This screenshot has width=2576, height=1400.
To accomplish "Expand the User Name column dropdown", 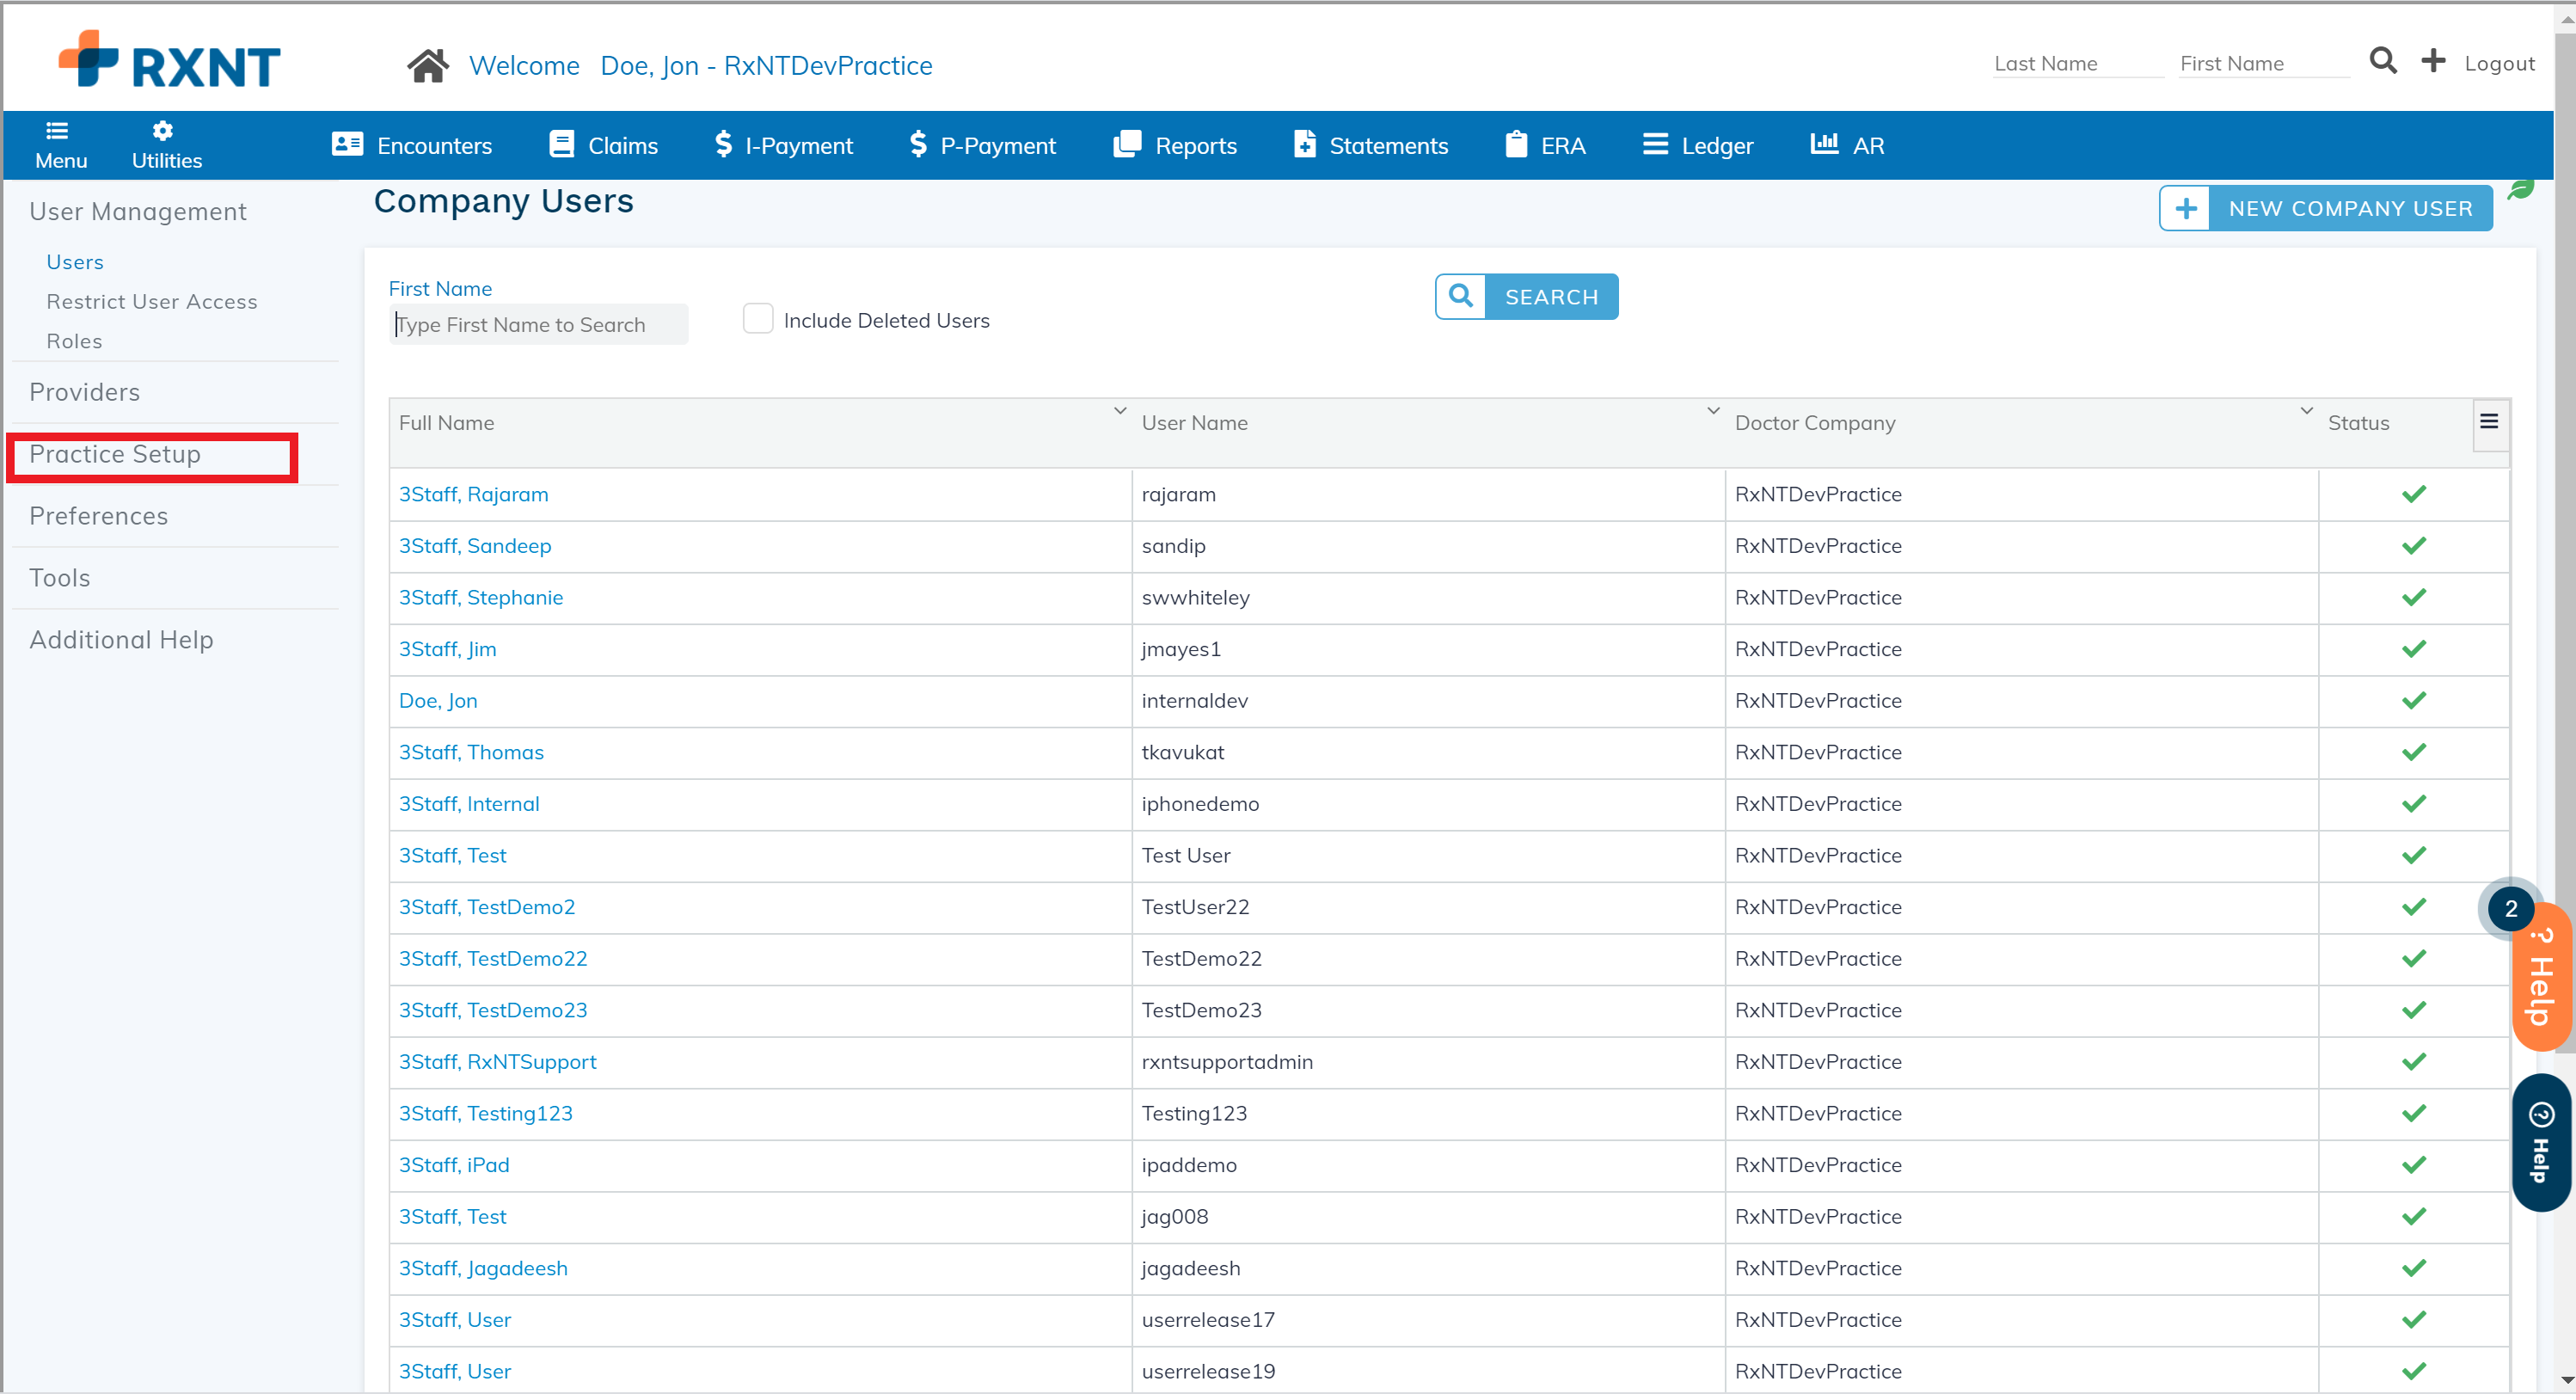I will click(1713, 411).
